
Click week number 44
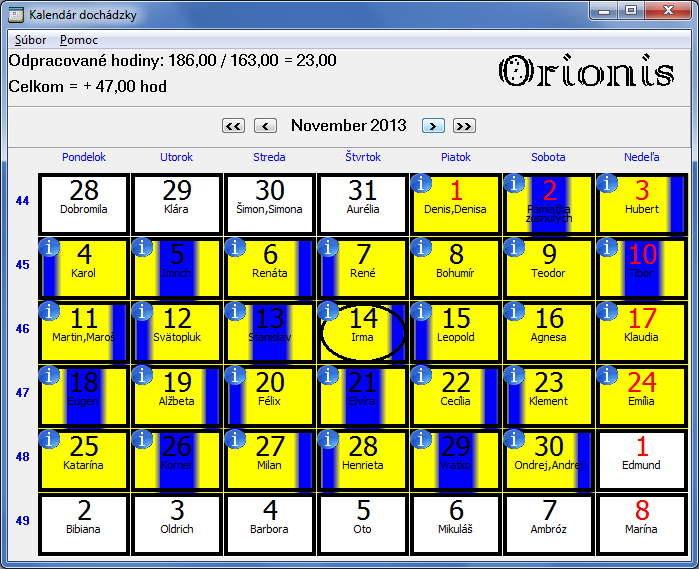(22, 201)
